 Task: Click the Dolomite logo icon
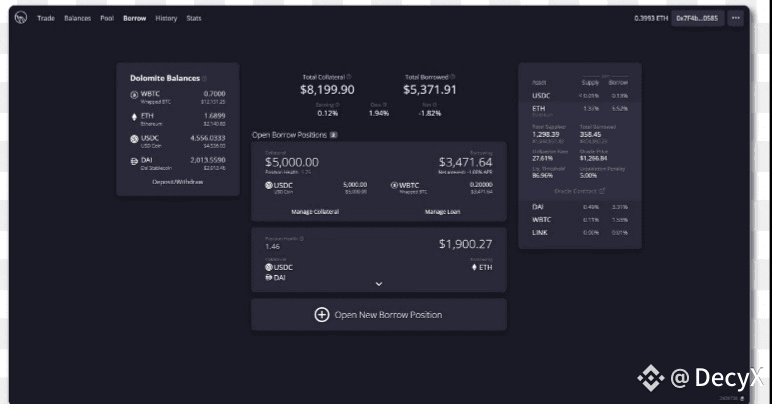(21, 18)
